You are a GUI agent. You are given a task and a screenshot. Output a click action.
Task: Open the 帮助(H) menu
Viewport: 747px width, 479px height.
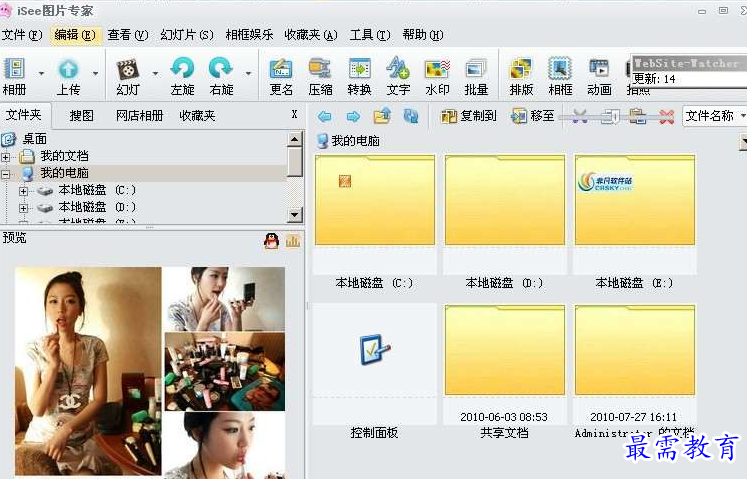point(423,35)
